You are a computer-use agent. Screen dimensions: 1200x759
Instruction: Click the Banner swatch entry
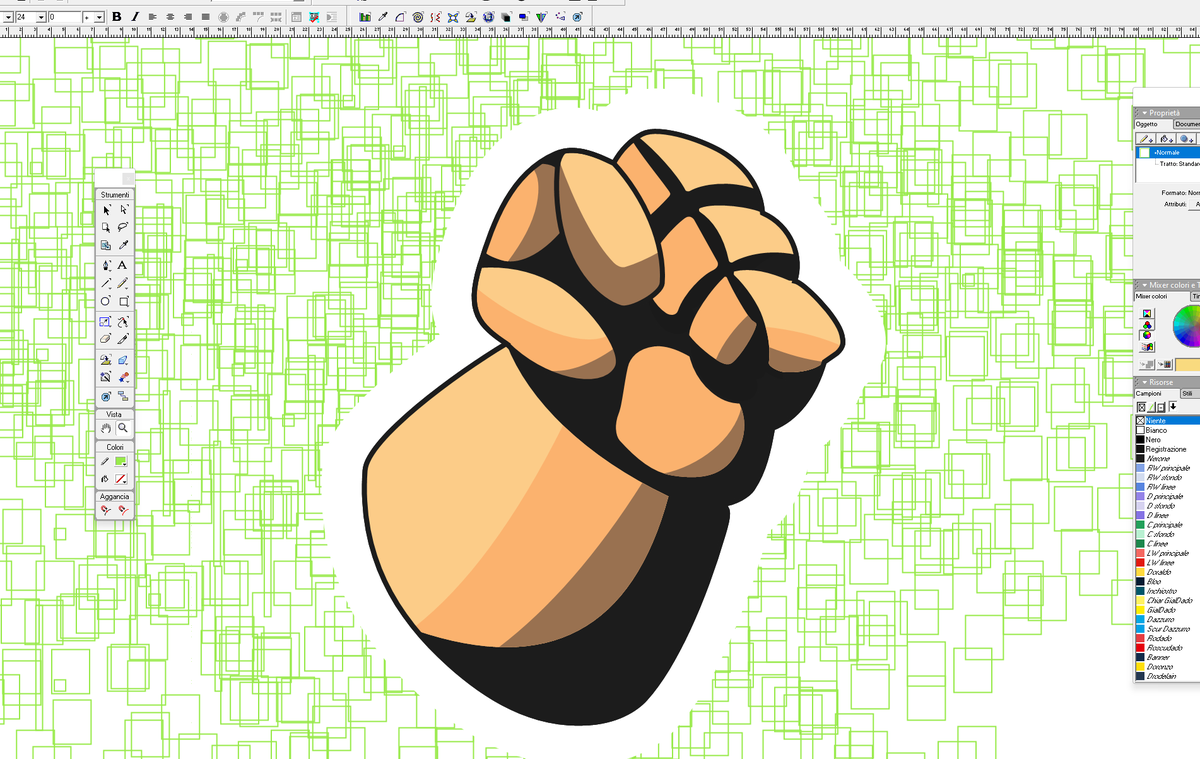pyautogui.click(x=1167, y=657)
